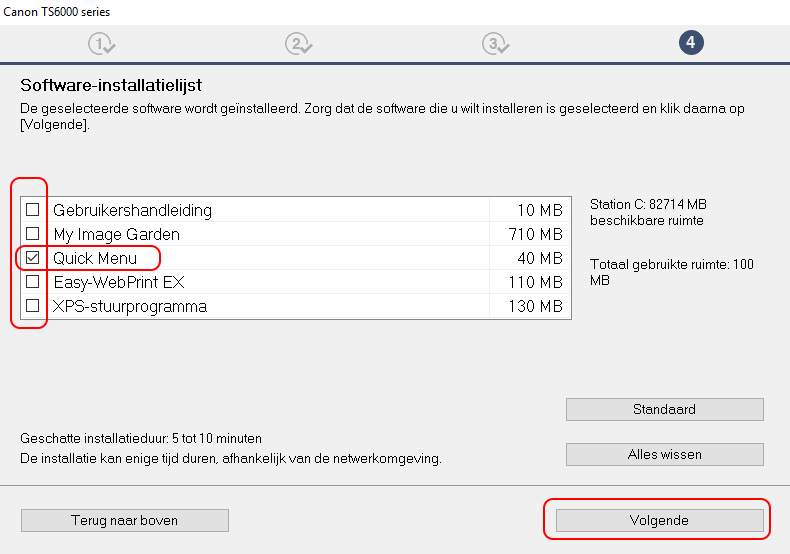This screenshot has width=790, height=554.
Task: Proceed by clicking Volgende
Action: (x=659, y=520)
